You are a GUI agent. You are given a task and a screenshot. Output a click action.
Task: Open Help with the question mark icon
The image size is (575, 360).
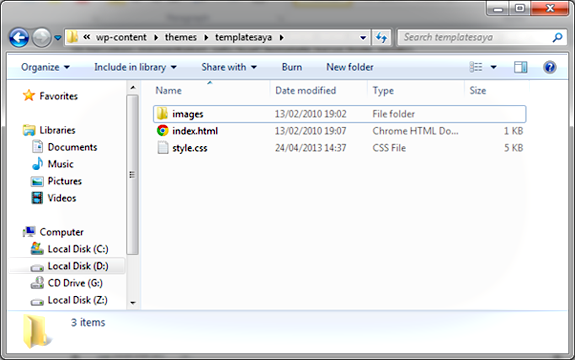click(x=549, y=67)
